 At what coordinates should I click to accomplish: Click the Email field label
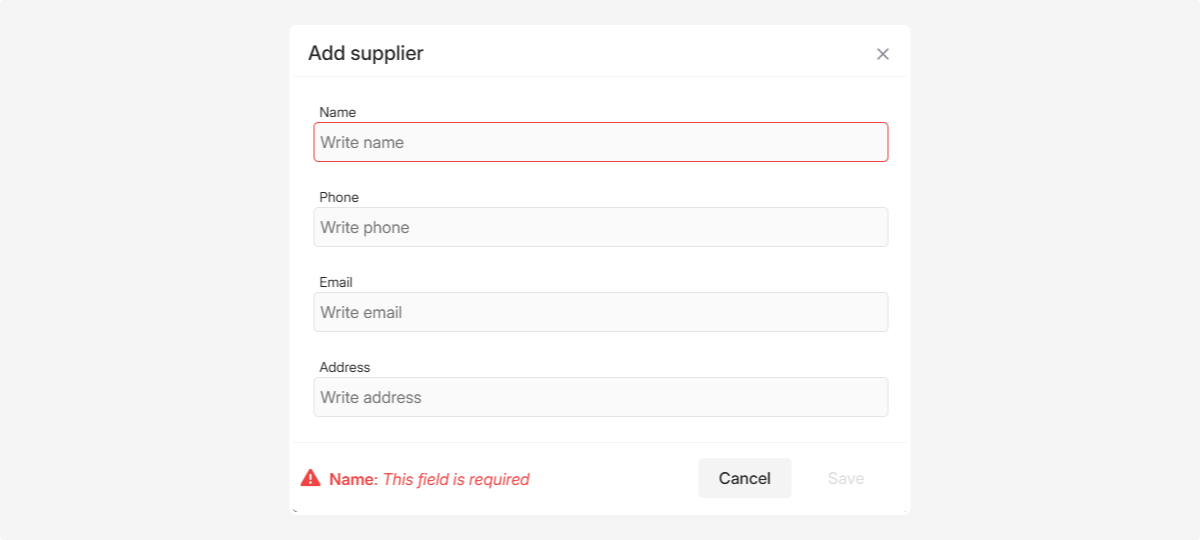tap(336, 282)
